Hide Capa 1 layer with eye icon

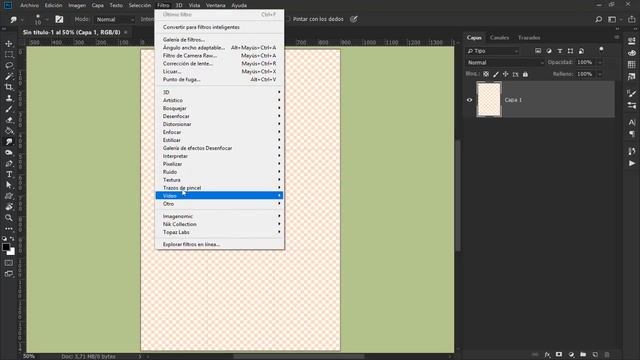pyautogui.click(x=469, y=100)
